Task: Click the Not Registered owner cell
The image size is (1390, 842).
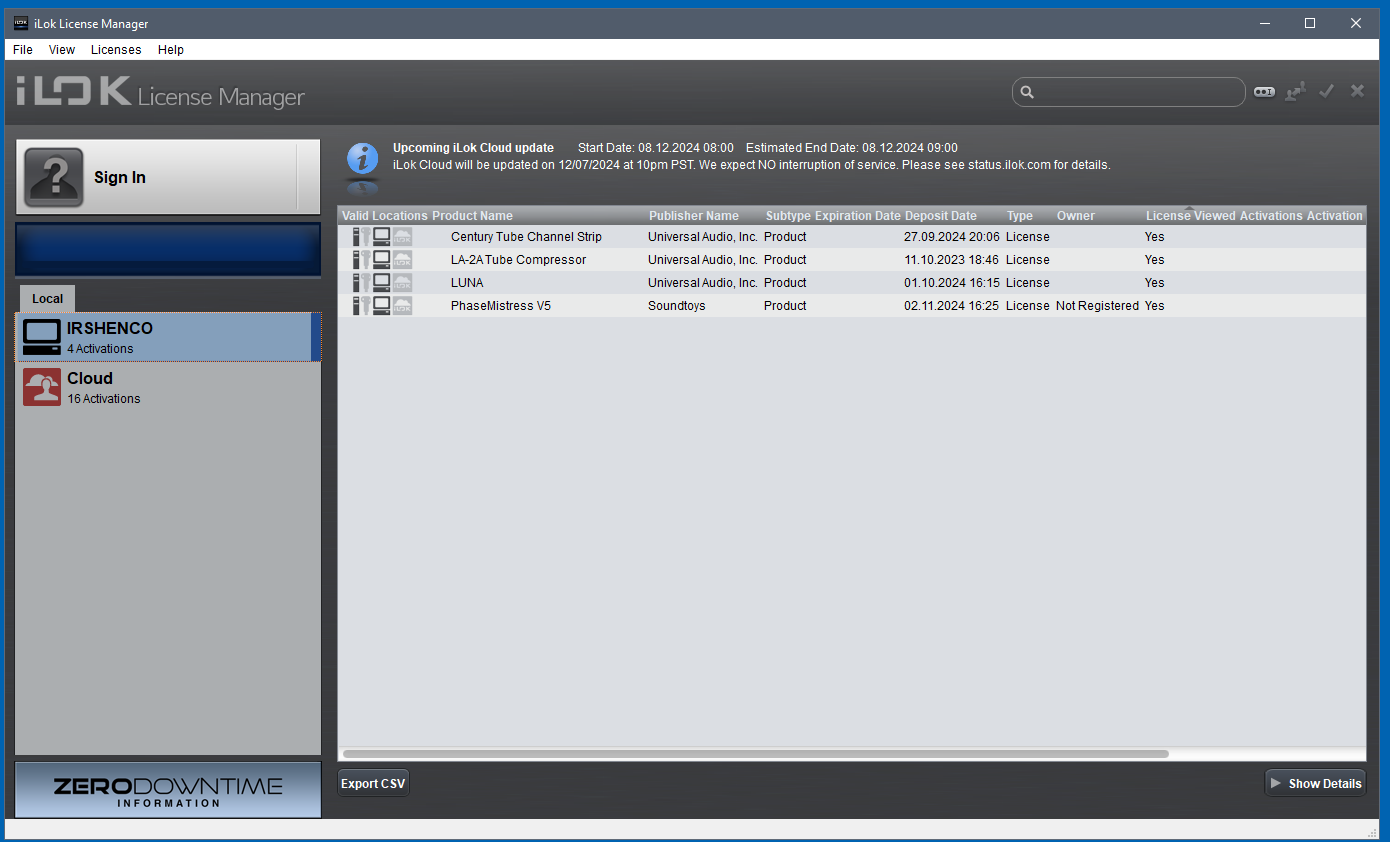Action: [1097, 306]
